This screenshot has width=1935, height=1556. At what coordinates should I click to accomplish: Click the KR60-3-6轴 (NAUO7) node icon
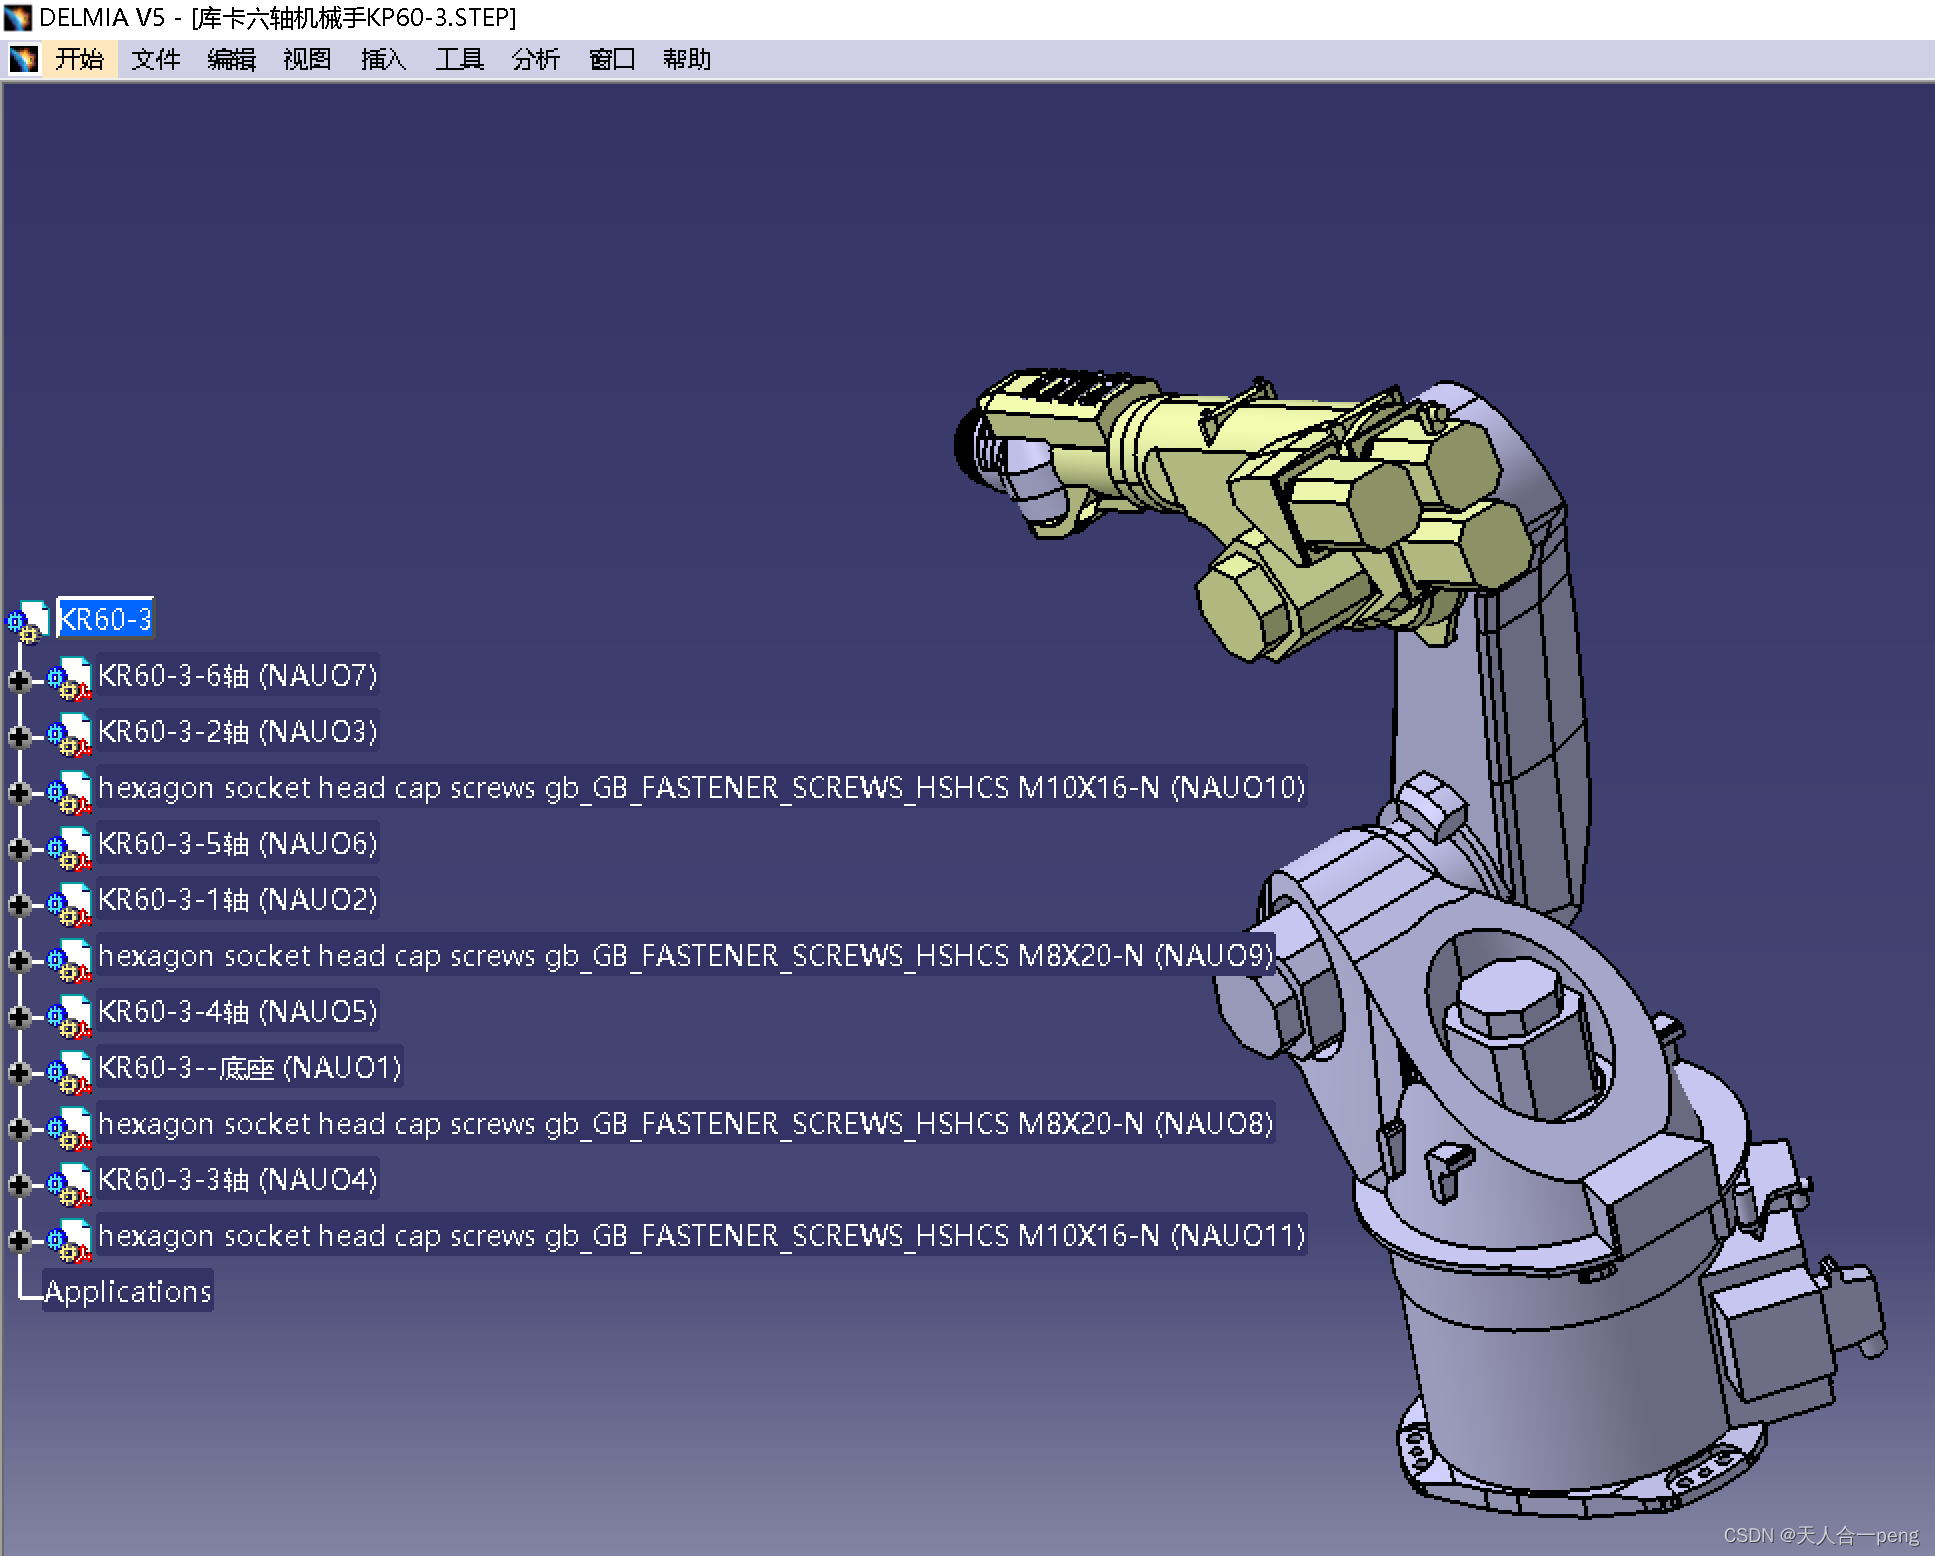[70, 677]
